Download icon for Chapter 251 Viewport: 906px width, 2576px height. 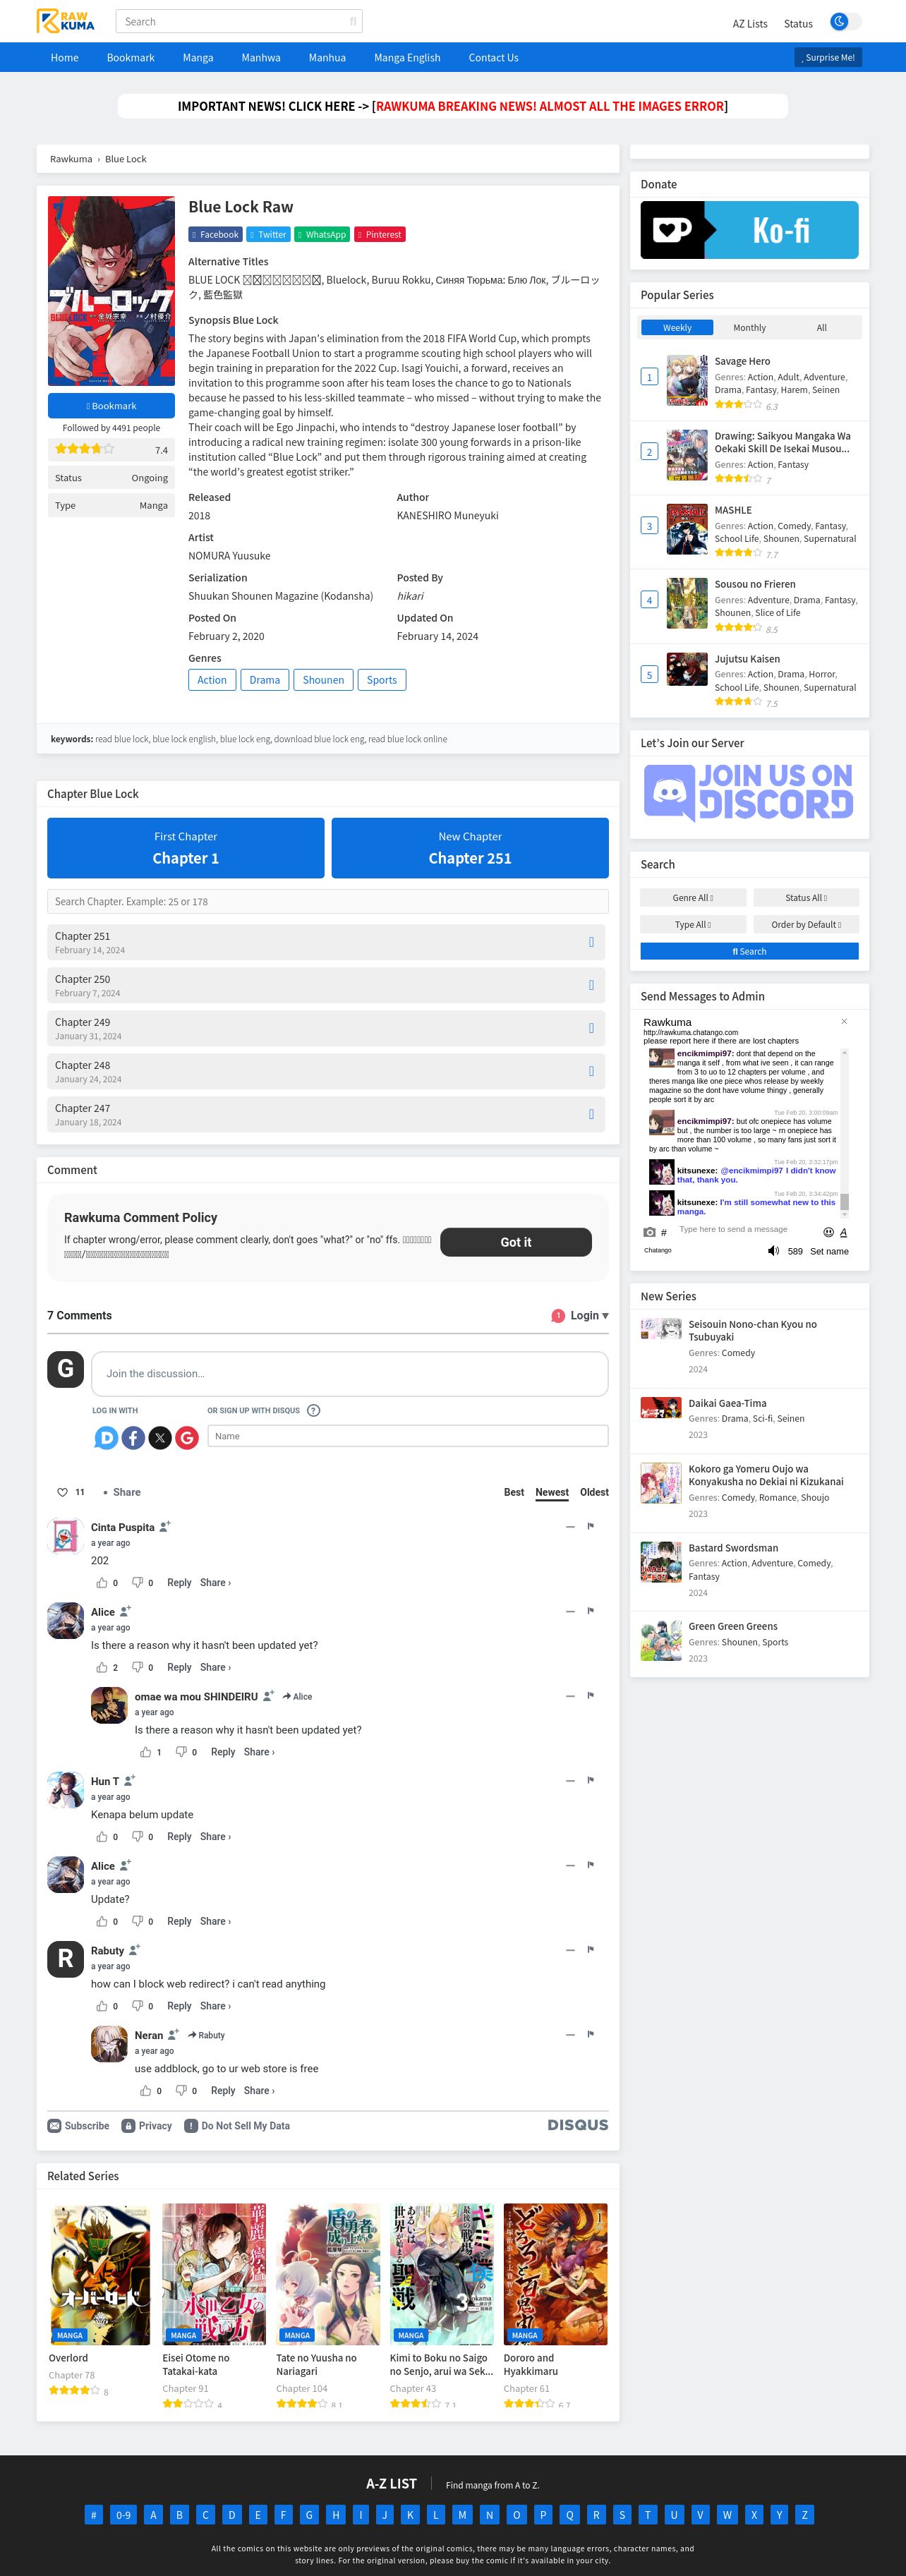591,942
